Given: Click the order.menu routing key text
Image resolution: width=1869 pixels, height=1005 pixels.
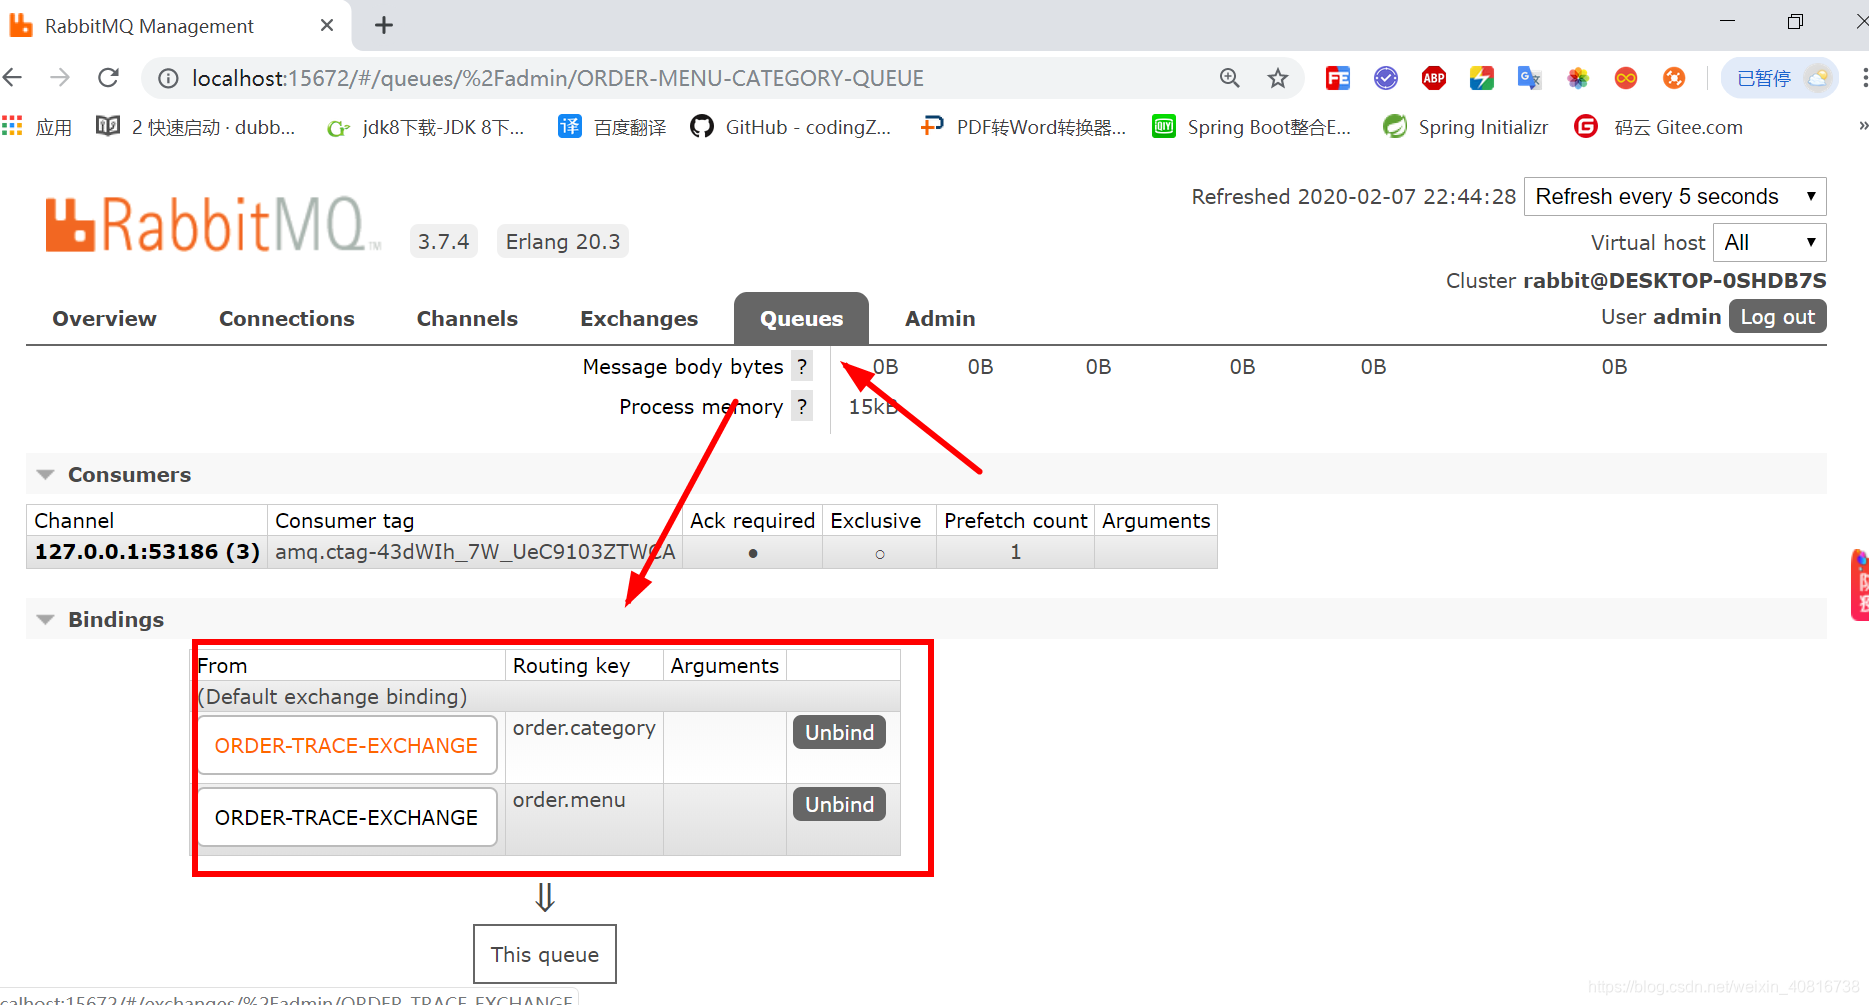Looking at the screenshot, I should coord(569,800).
